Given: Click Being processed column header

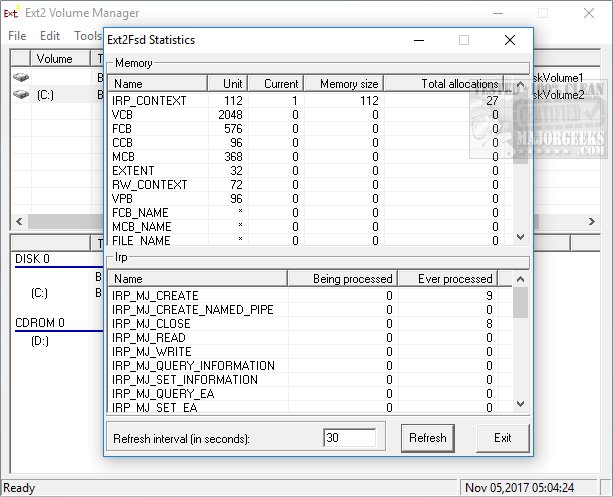Looking at the screenshot, I should tap(342, 279).
